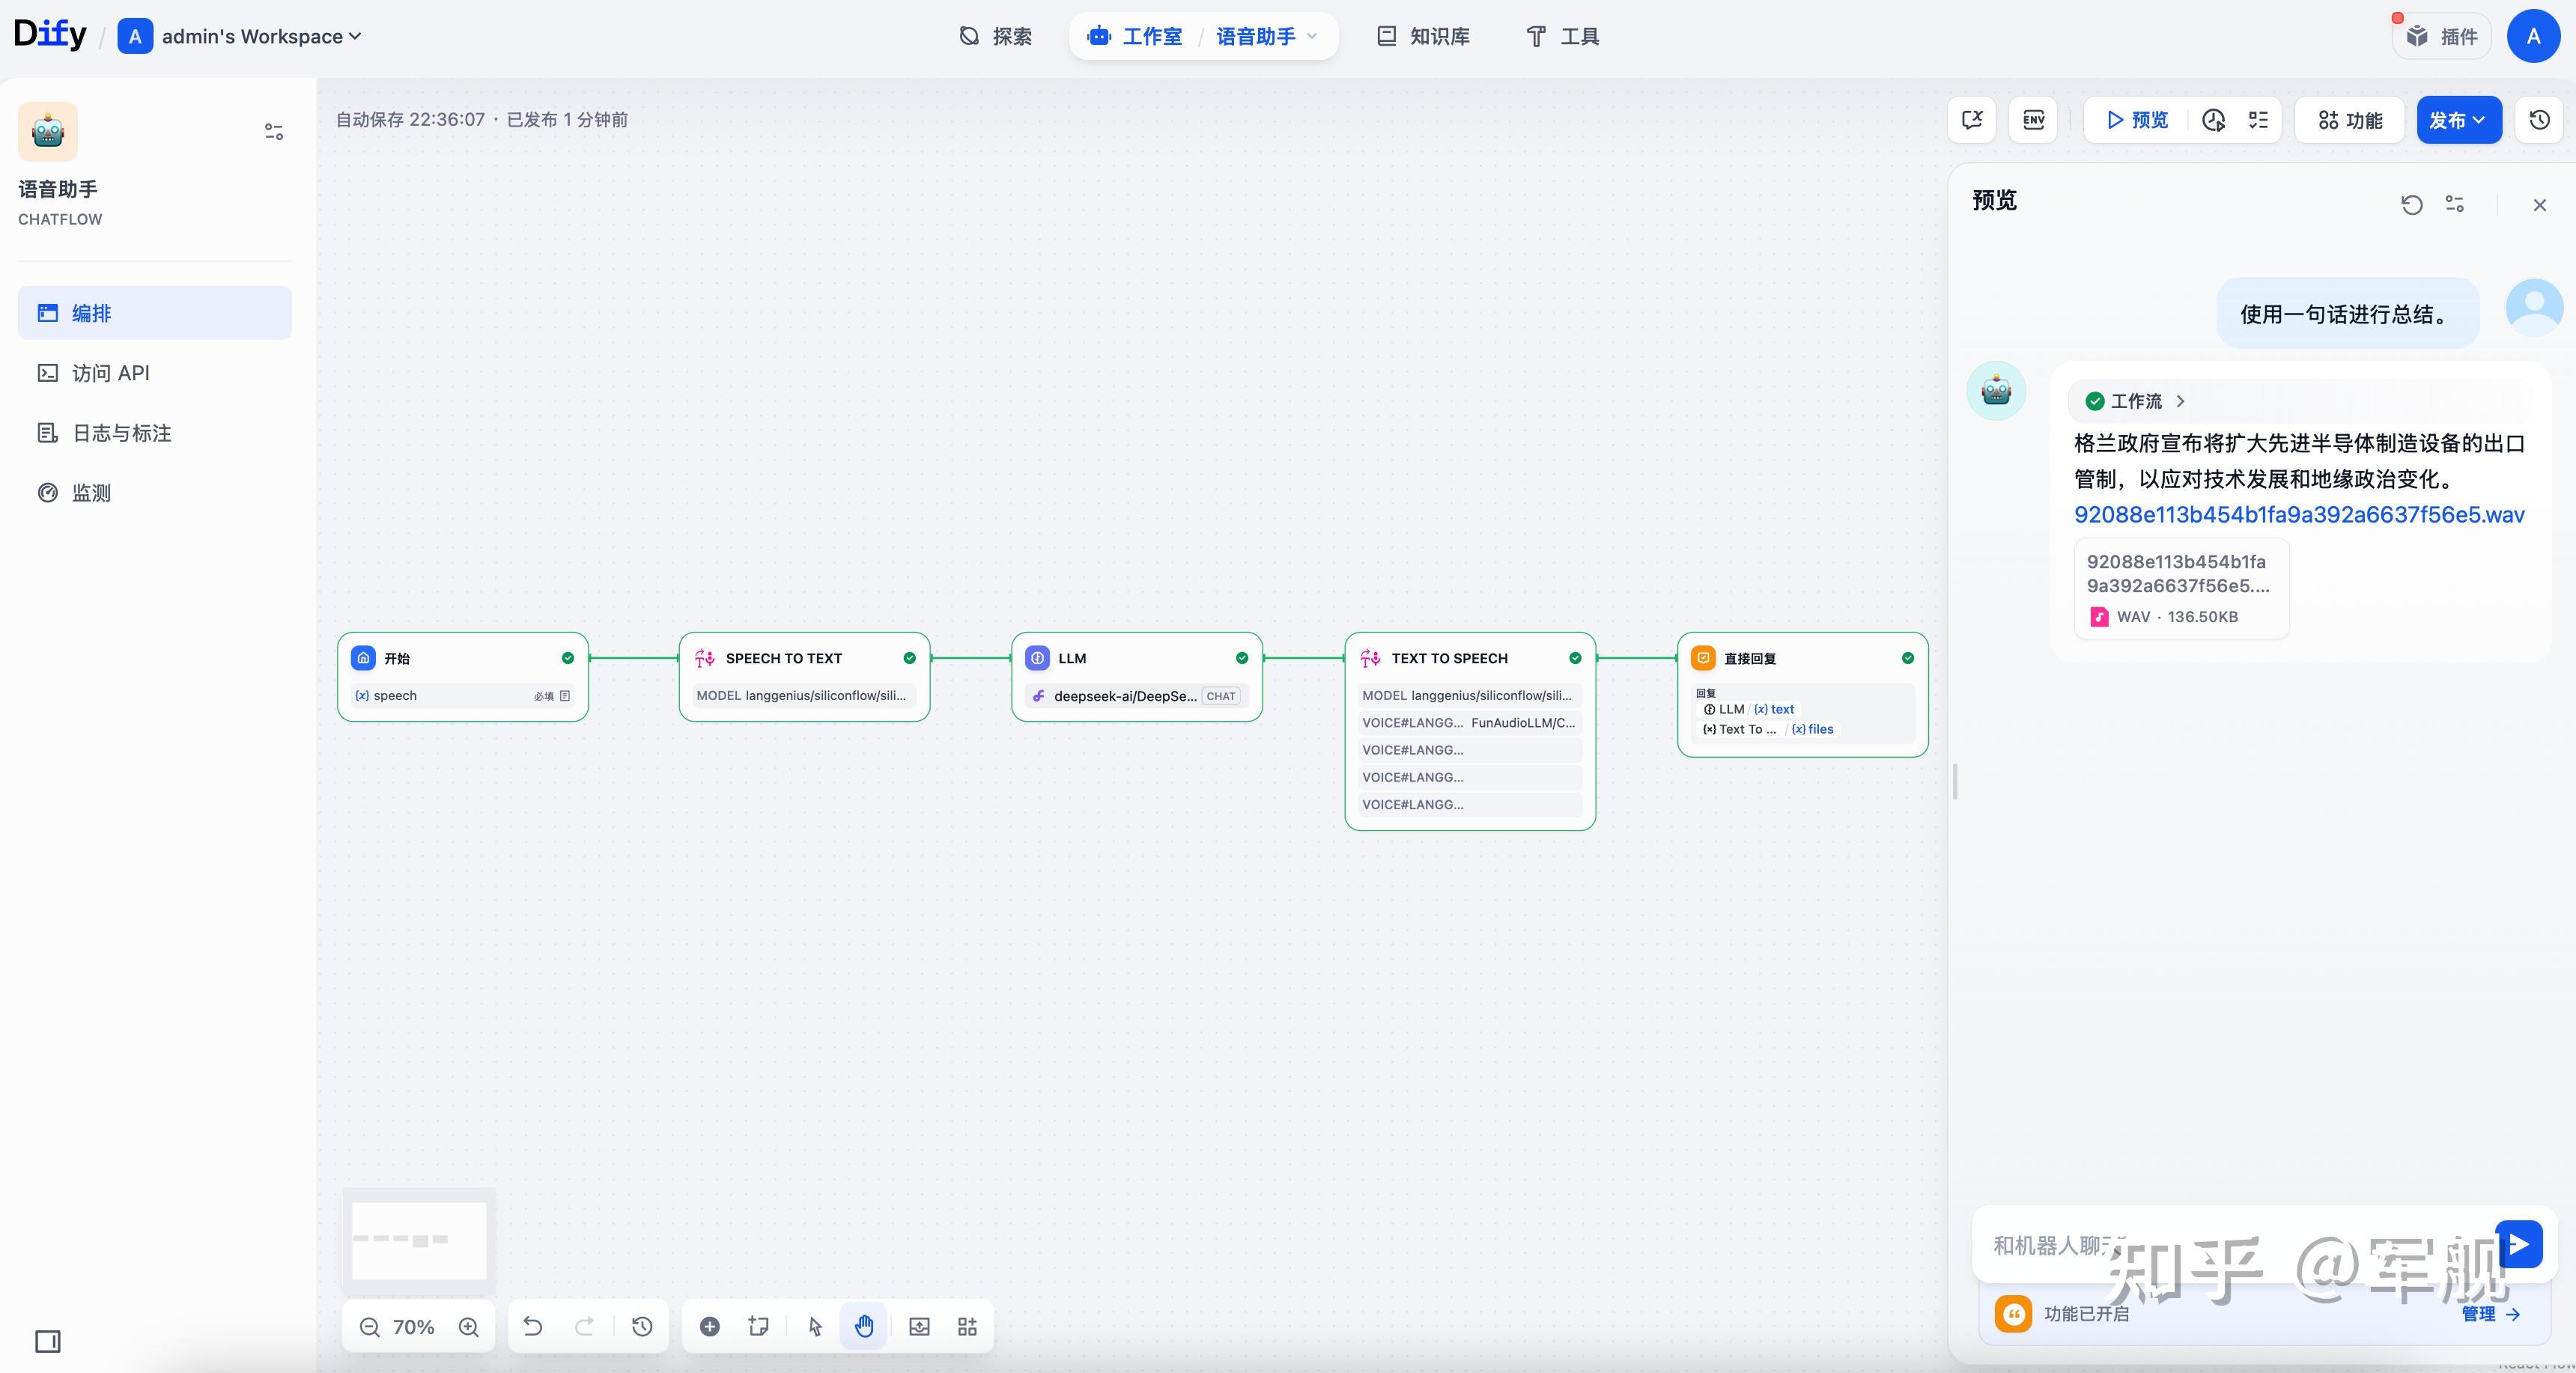The image size is (2576, 1373).
Task: Click the organize nodes layout icon
Action: point(967,1327)
